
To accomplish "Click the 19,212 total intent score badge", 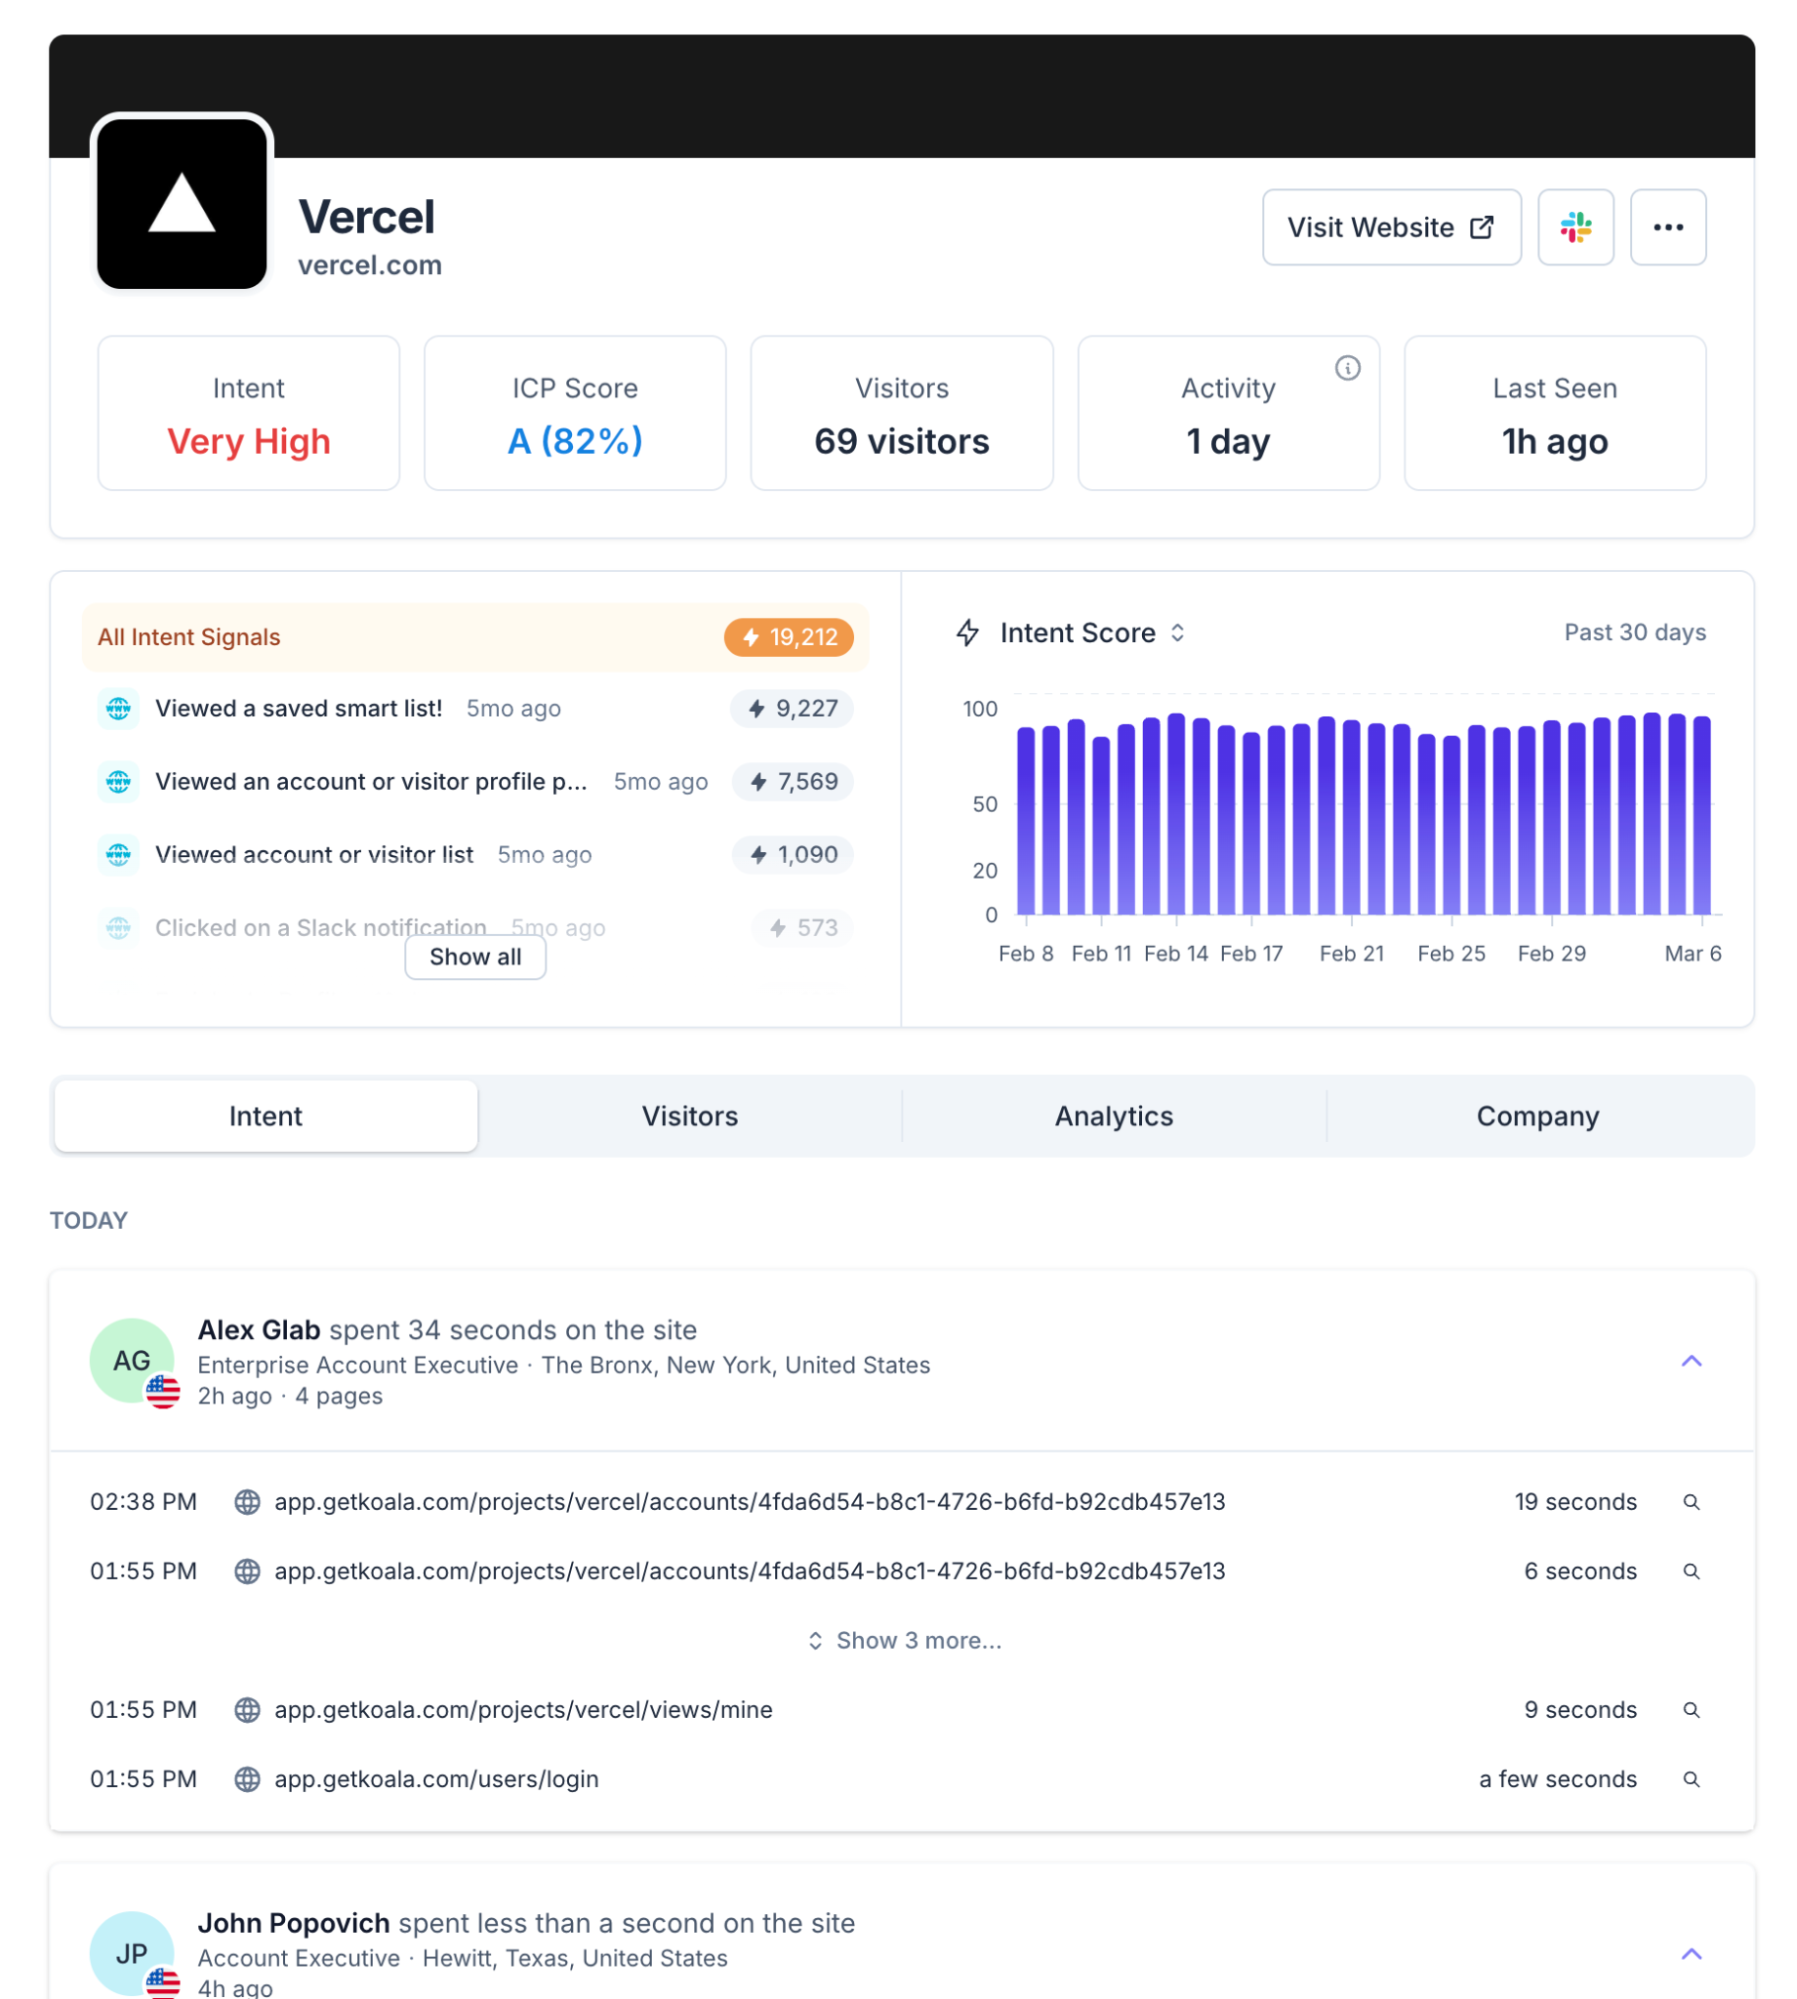I will [788, 637].
